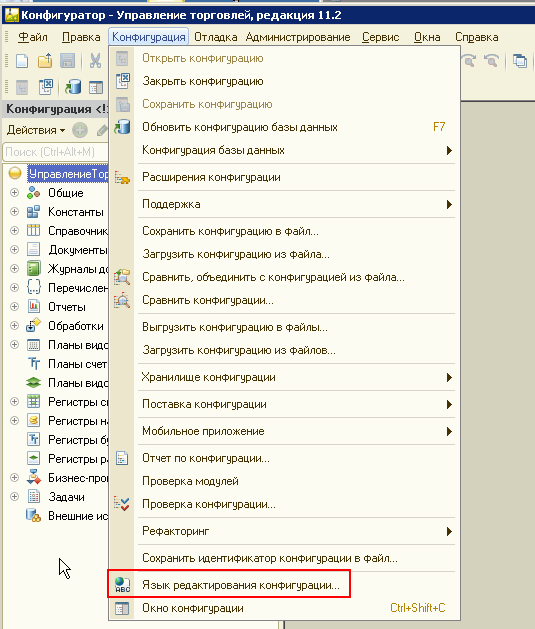This screenshot has width=535, height=629.
Task: Expand the Справочники tree node
Action: click(14, 231)
